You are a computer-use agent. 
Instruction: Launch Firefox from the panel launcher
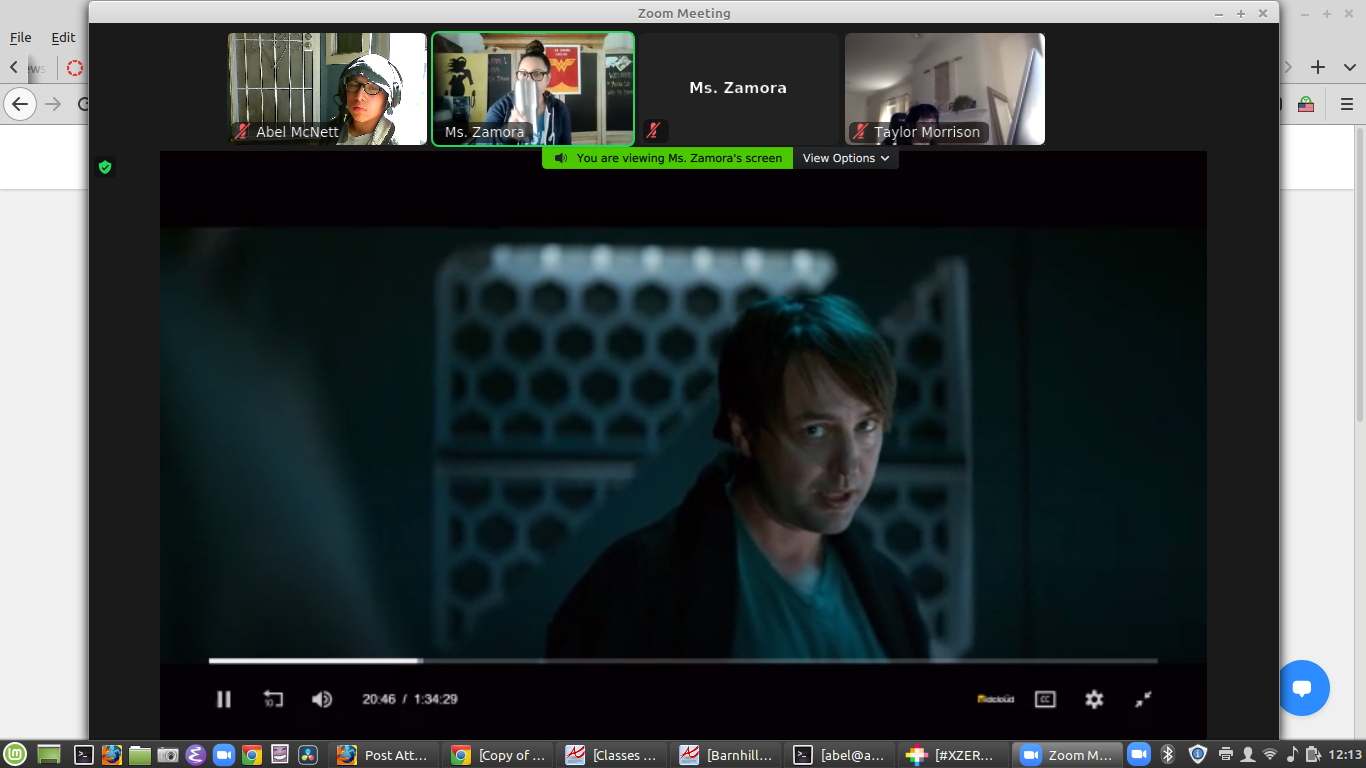click(112, 755)
